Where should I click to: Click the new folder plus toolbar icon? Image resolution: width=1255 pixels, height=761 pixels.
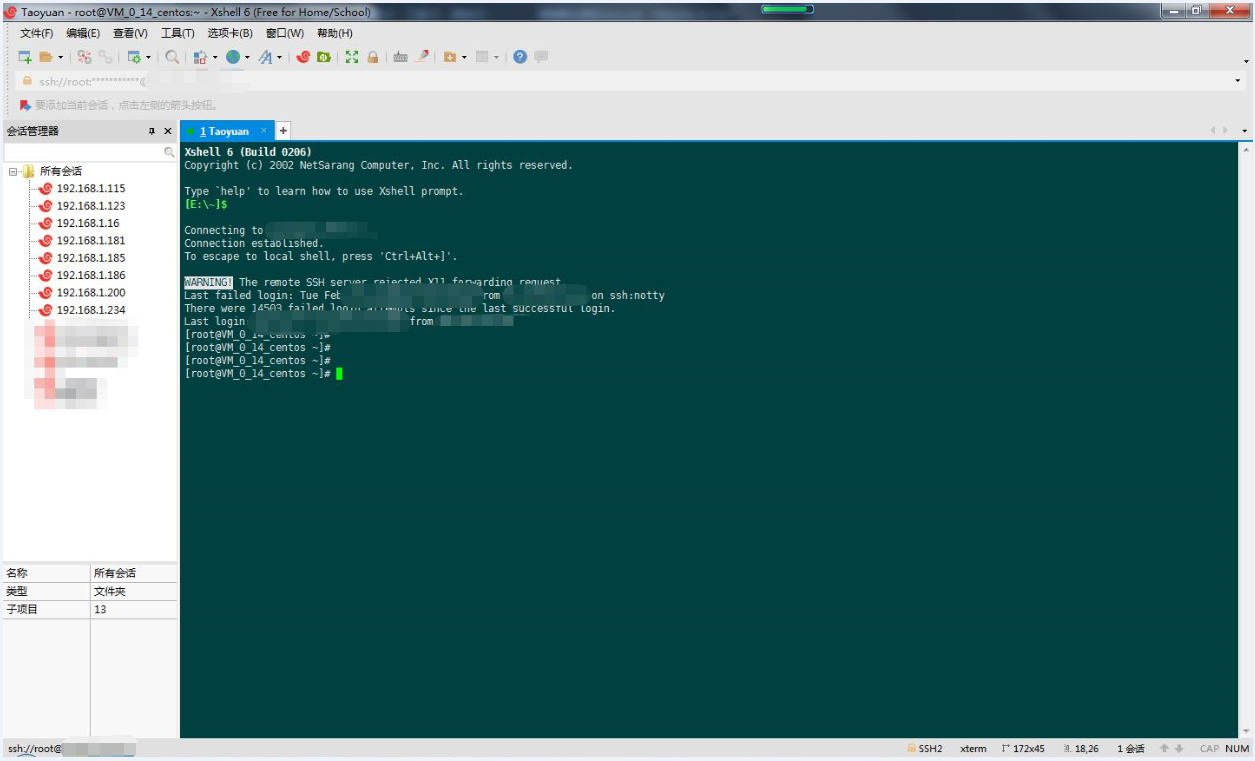pos(450,57)
